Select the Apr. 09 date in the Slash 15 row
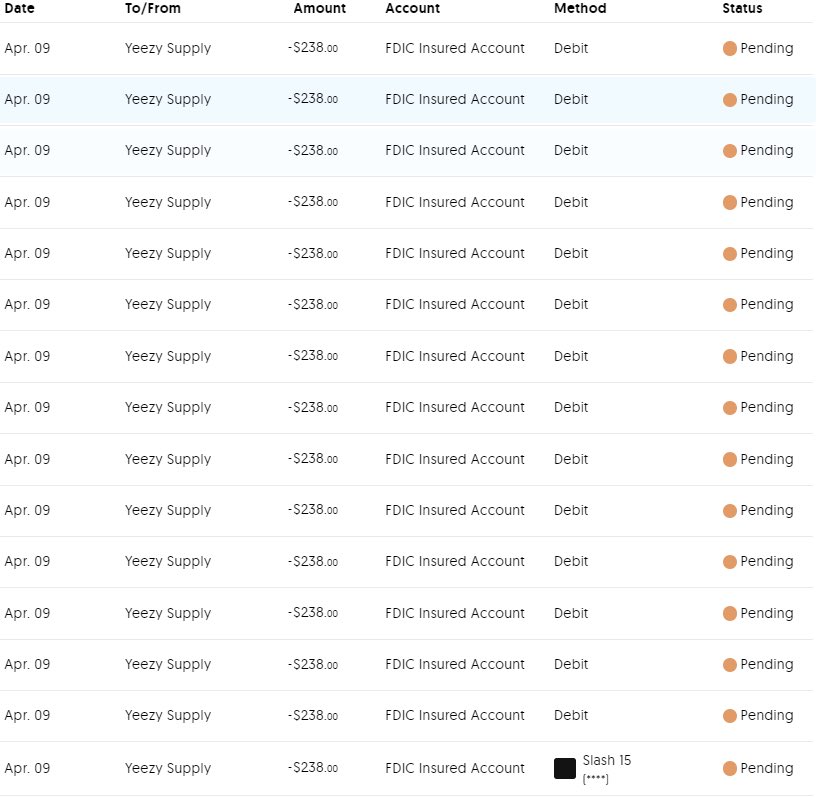 [27, 768]
